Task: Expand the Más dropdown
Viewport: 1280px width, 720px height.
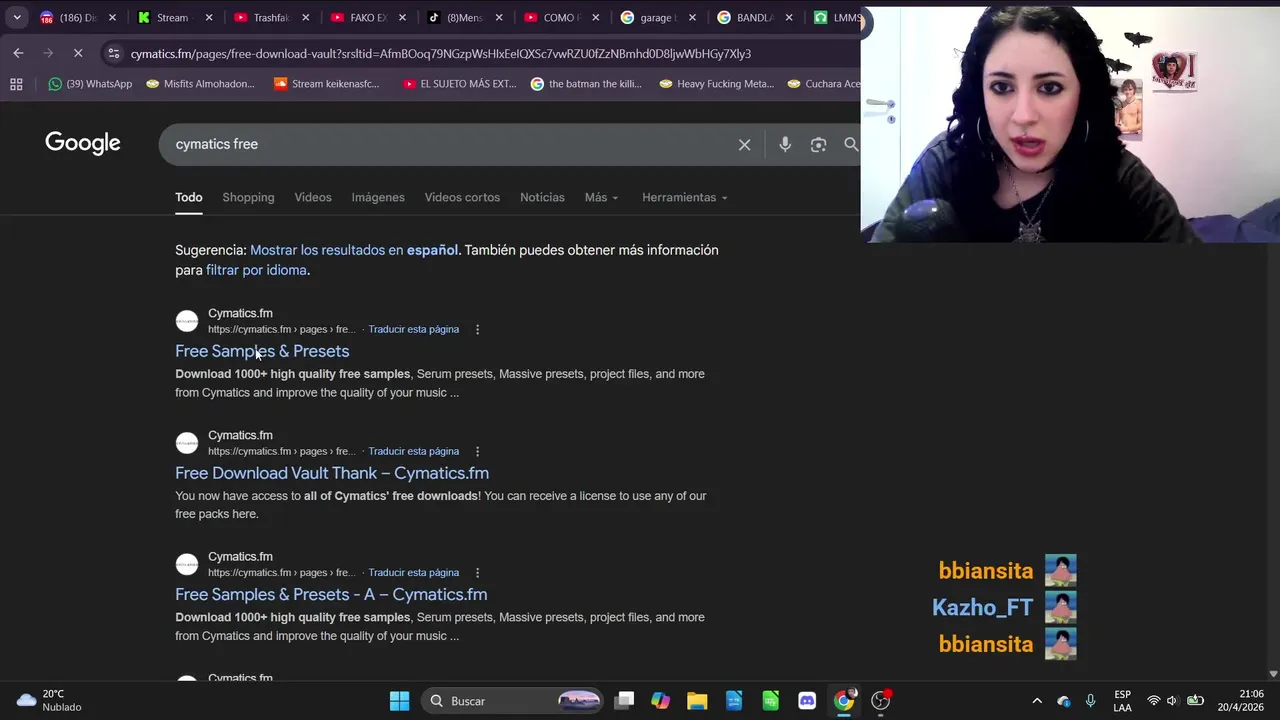Action: [x=601, y=197]
